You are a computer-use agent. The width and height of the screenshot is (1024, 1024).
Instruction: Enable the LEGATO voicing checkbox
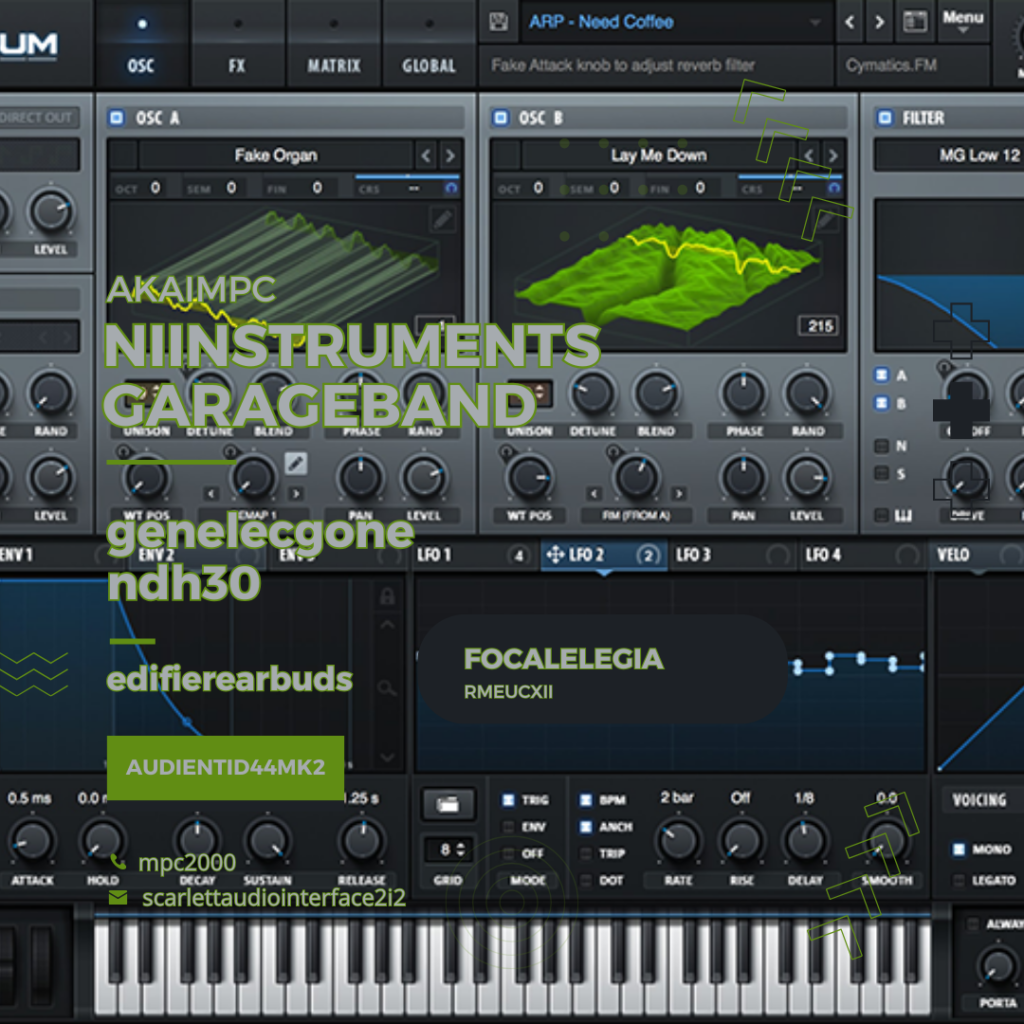point(958,880)
